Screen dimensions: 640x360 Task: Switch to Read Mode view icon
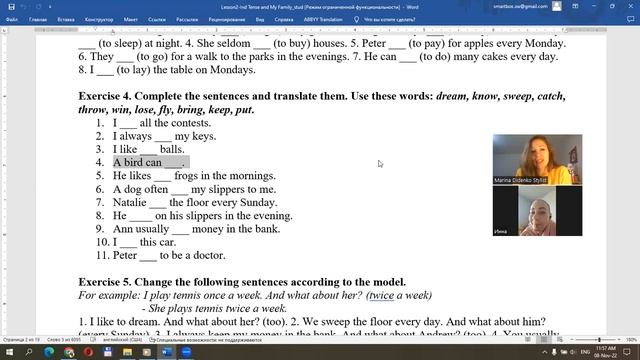[x=528, y=340]
